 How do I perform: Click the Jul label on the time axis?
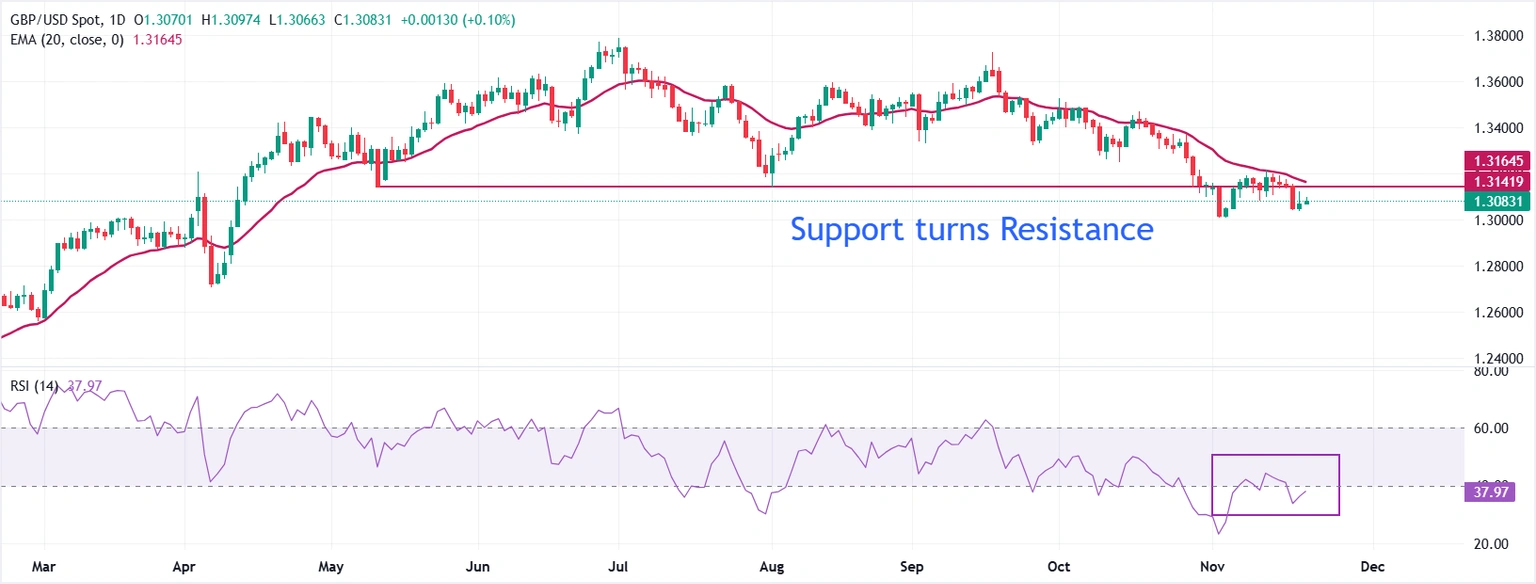pyautogui.click(x=618, y=567)
